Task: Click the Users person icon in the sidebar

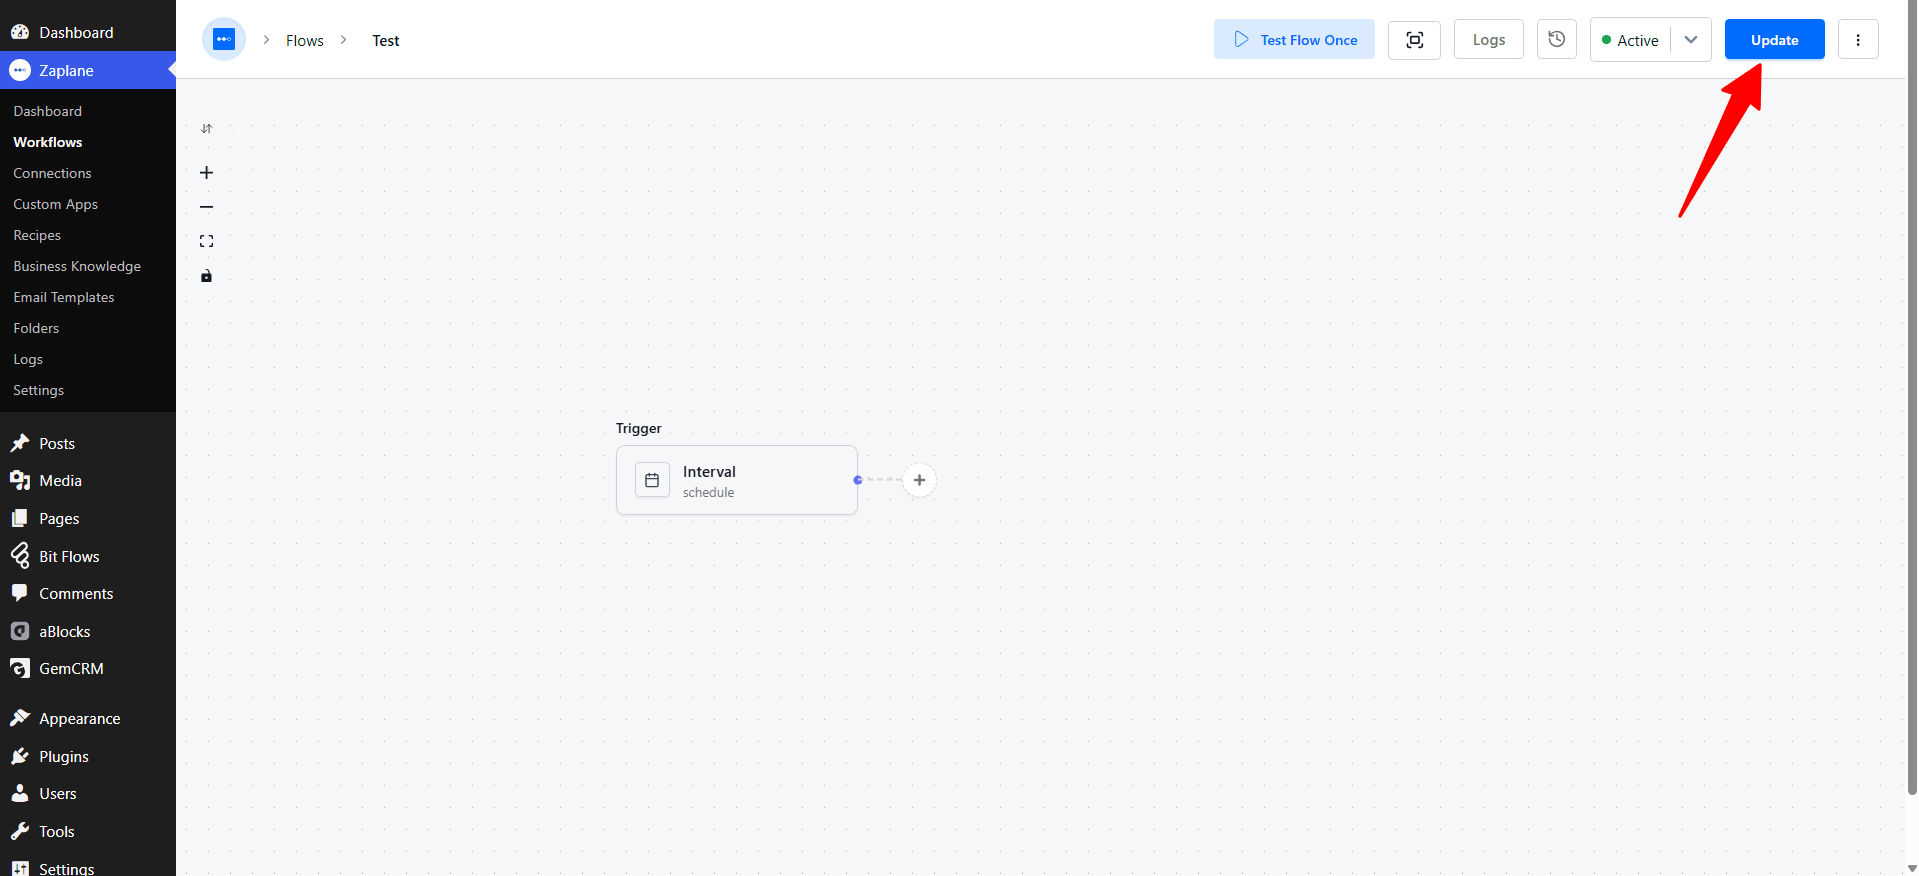Action: coord(20,793)
